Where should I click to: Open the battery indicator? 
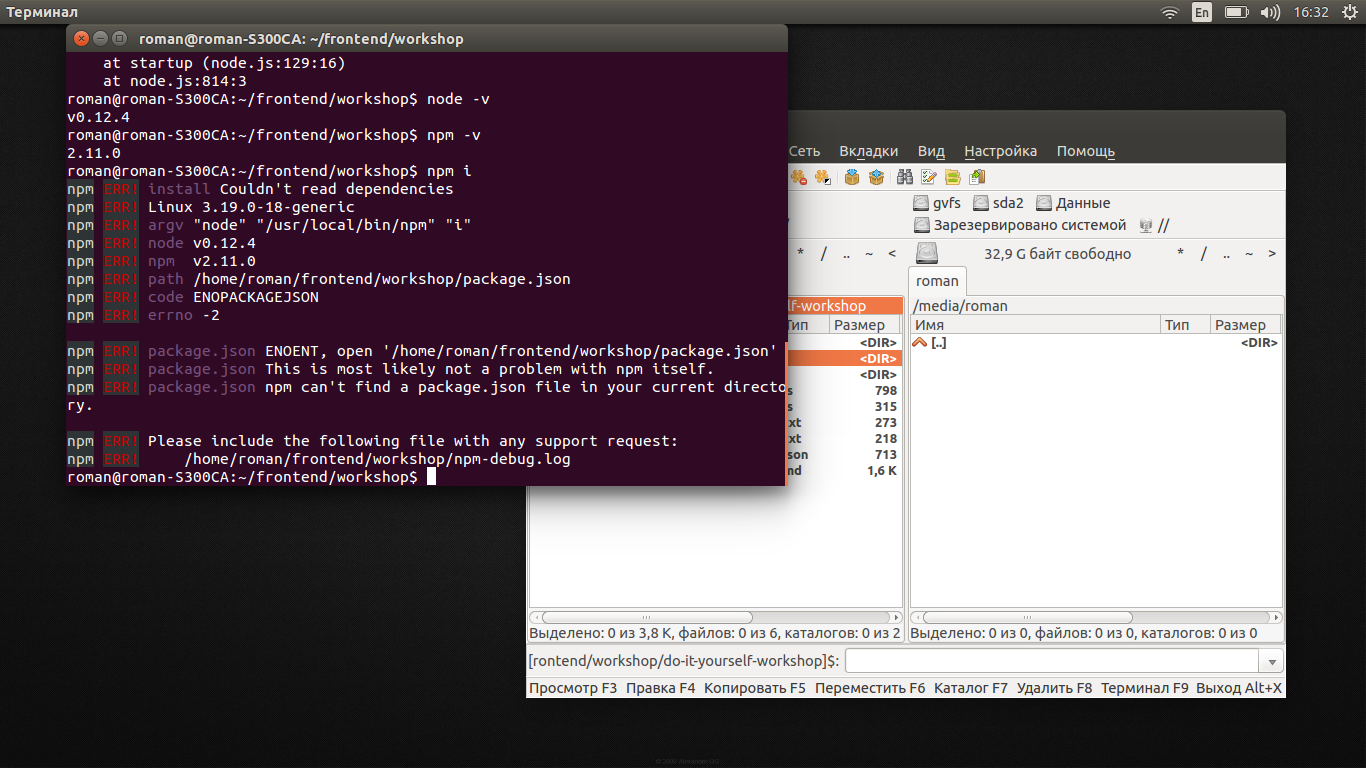[x=1236, y=12]
